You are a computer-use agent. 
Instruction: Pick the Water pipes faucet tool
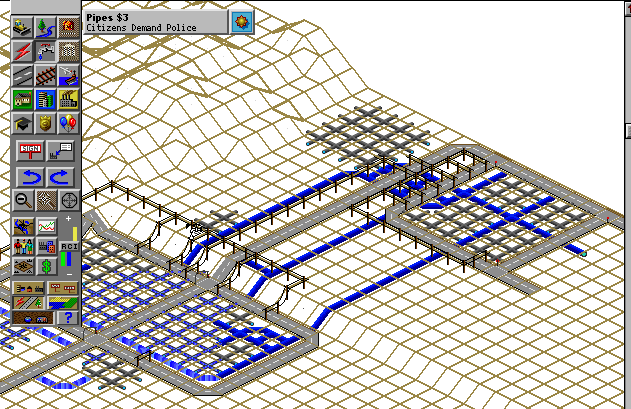(x=45, y=51)
